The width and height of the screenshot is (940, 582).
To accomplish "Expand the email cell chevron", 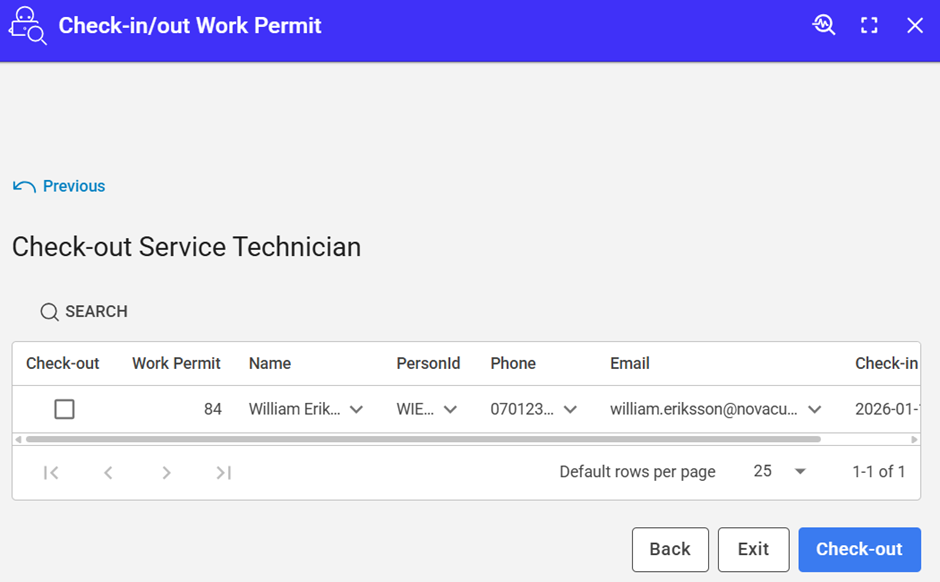I will [x=815, y=409].
